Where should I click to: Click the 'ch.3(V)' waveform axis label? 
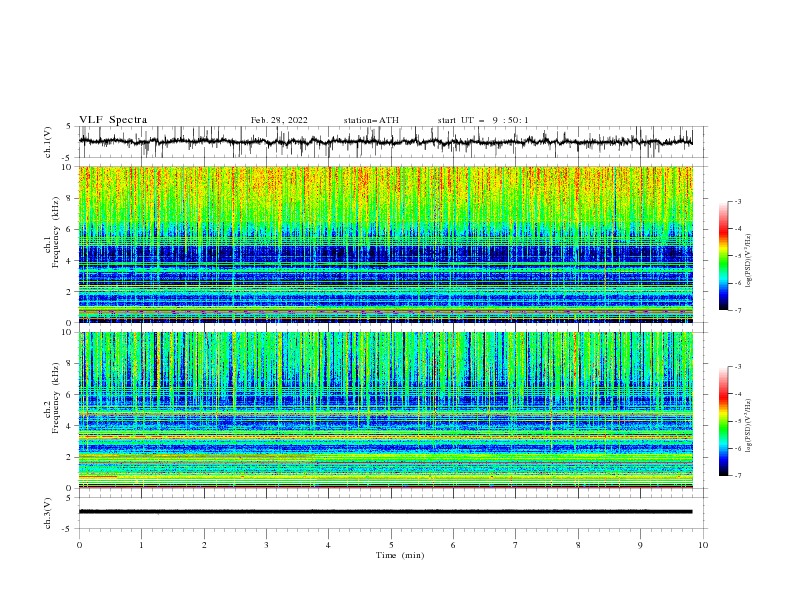click(x=48, y=513)
